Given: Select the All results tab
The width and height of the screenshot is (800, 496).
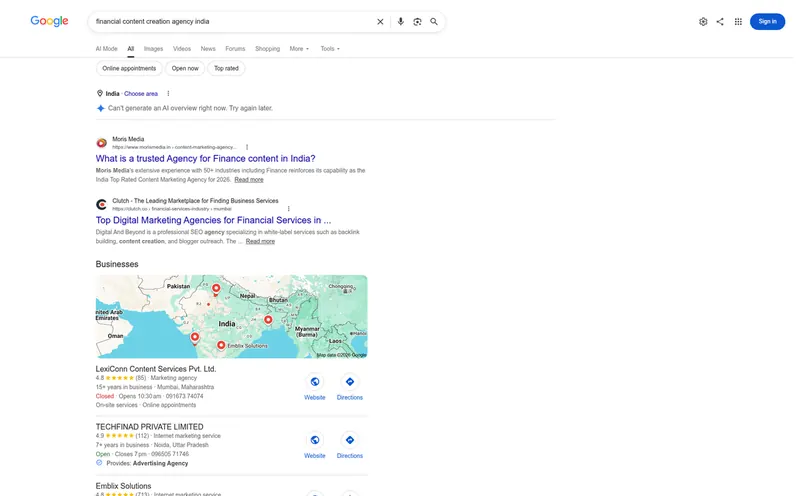Looking at the screenshot, I should pyautogui.click(x=131, y=48).
